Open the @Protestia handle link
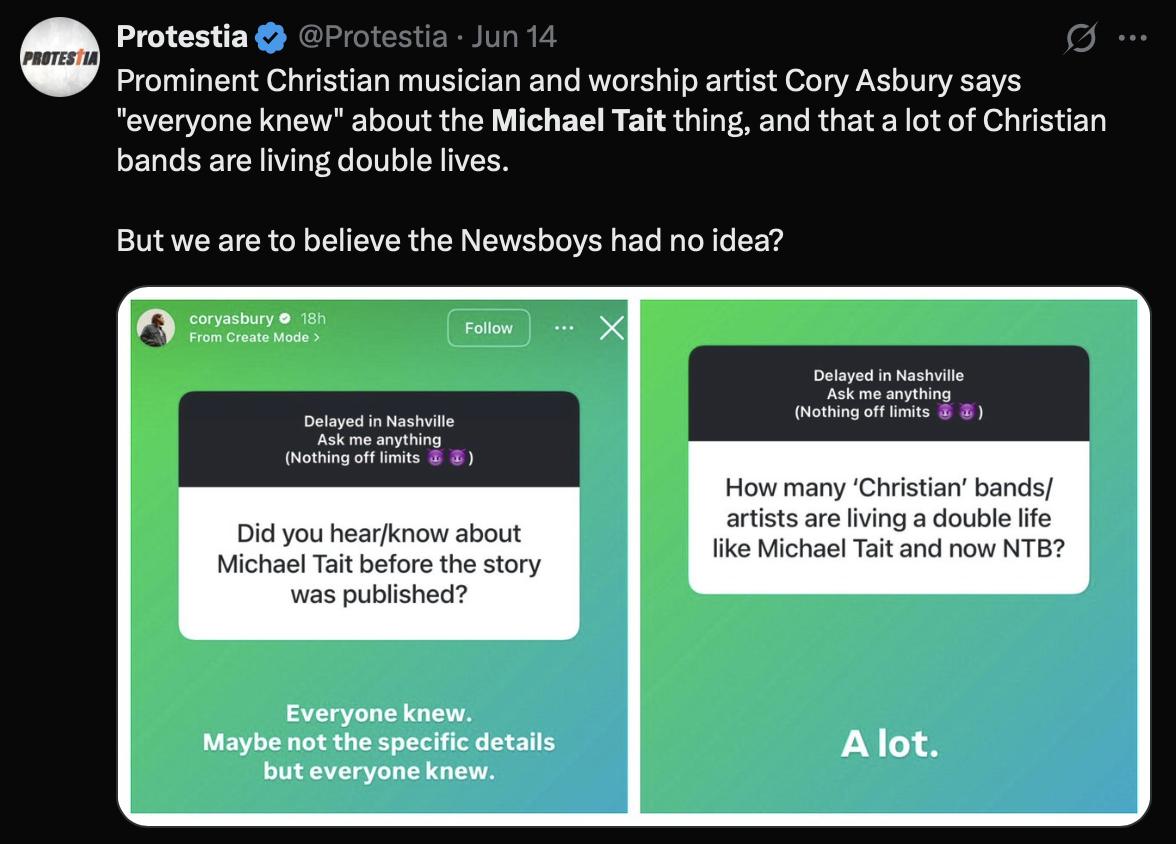The height and width of the screenshot is (844, 1176). click(372, 37)
